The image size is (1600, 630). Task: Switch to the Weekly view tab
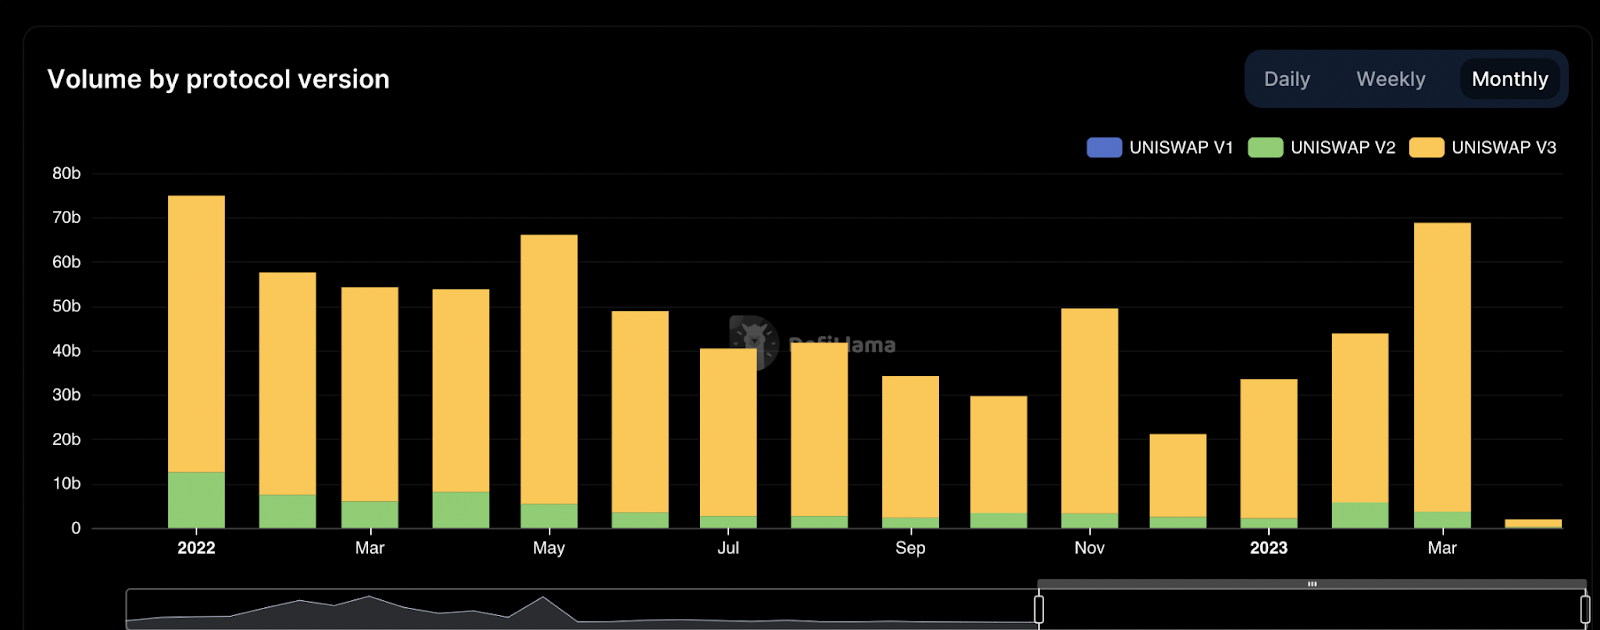[1390, 79]
